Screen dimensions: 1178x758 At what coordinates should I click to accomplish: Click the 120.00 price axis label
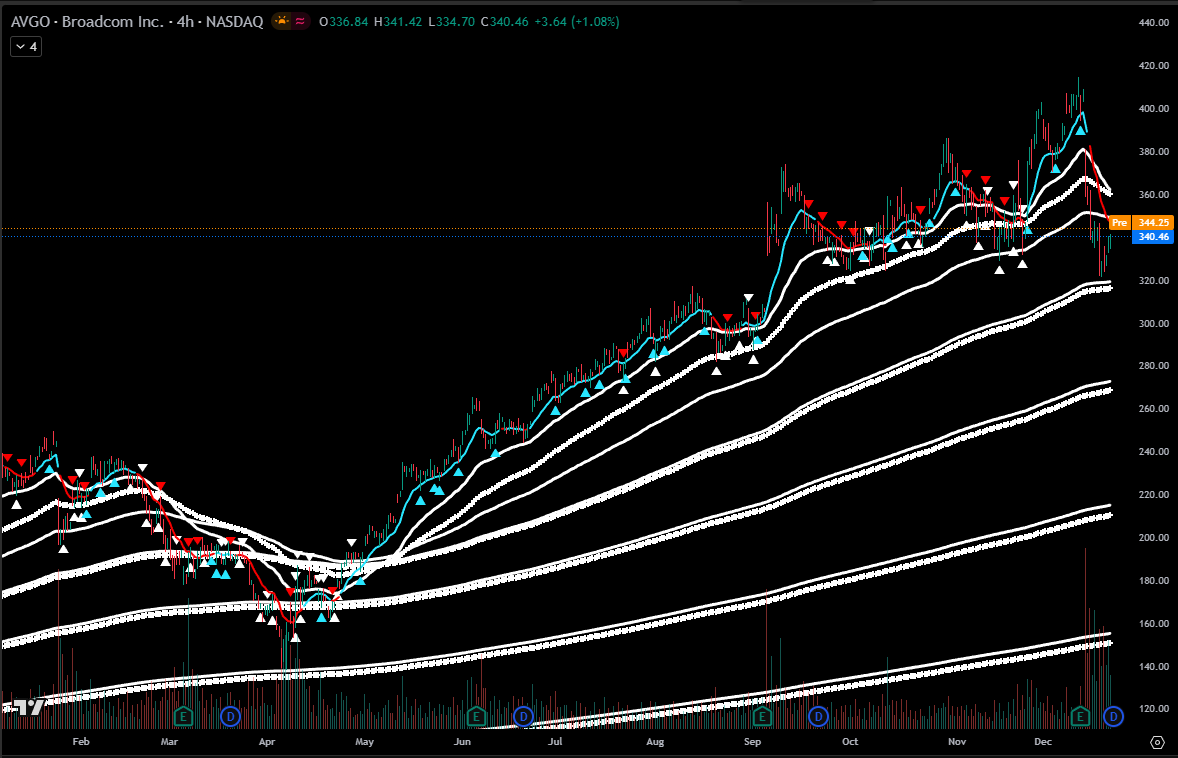coord(1154,708)
